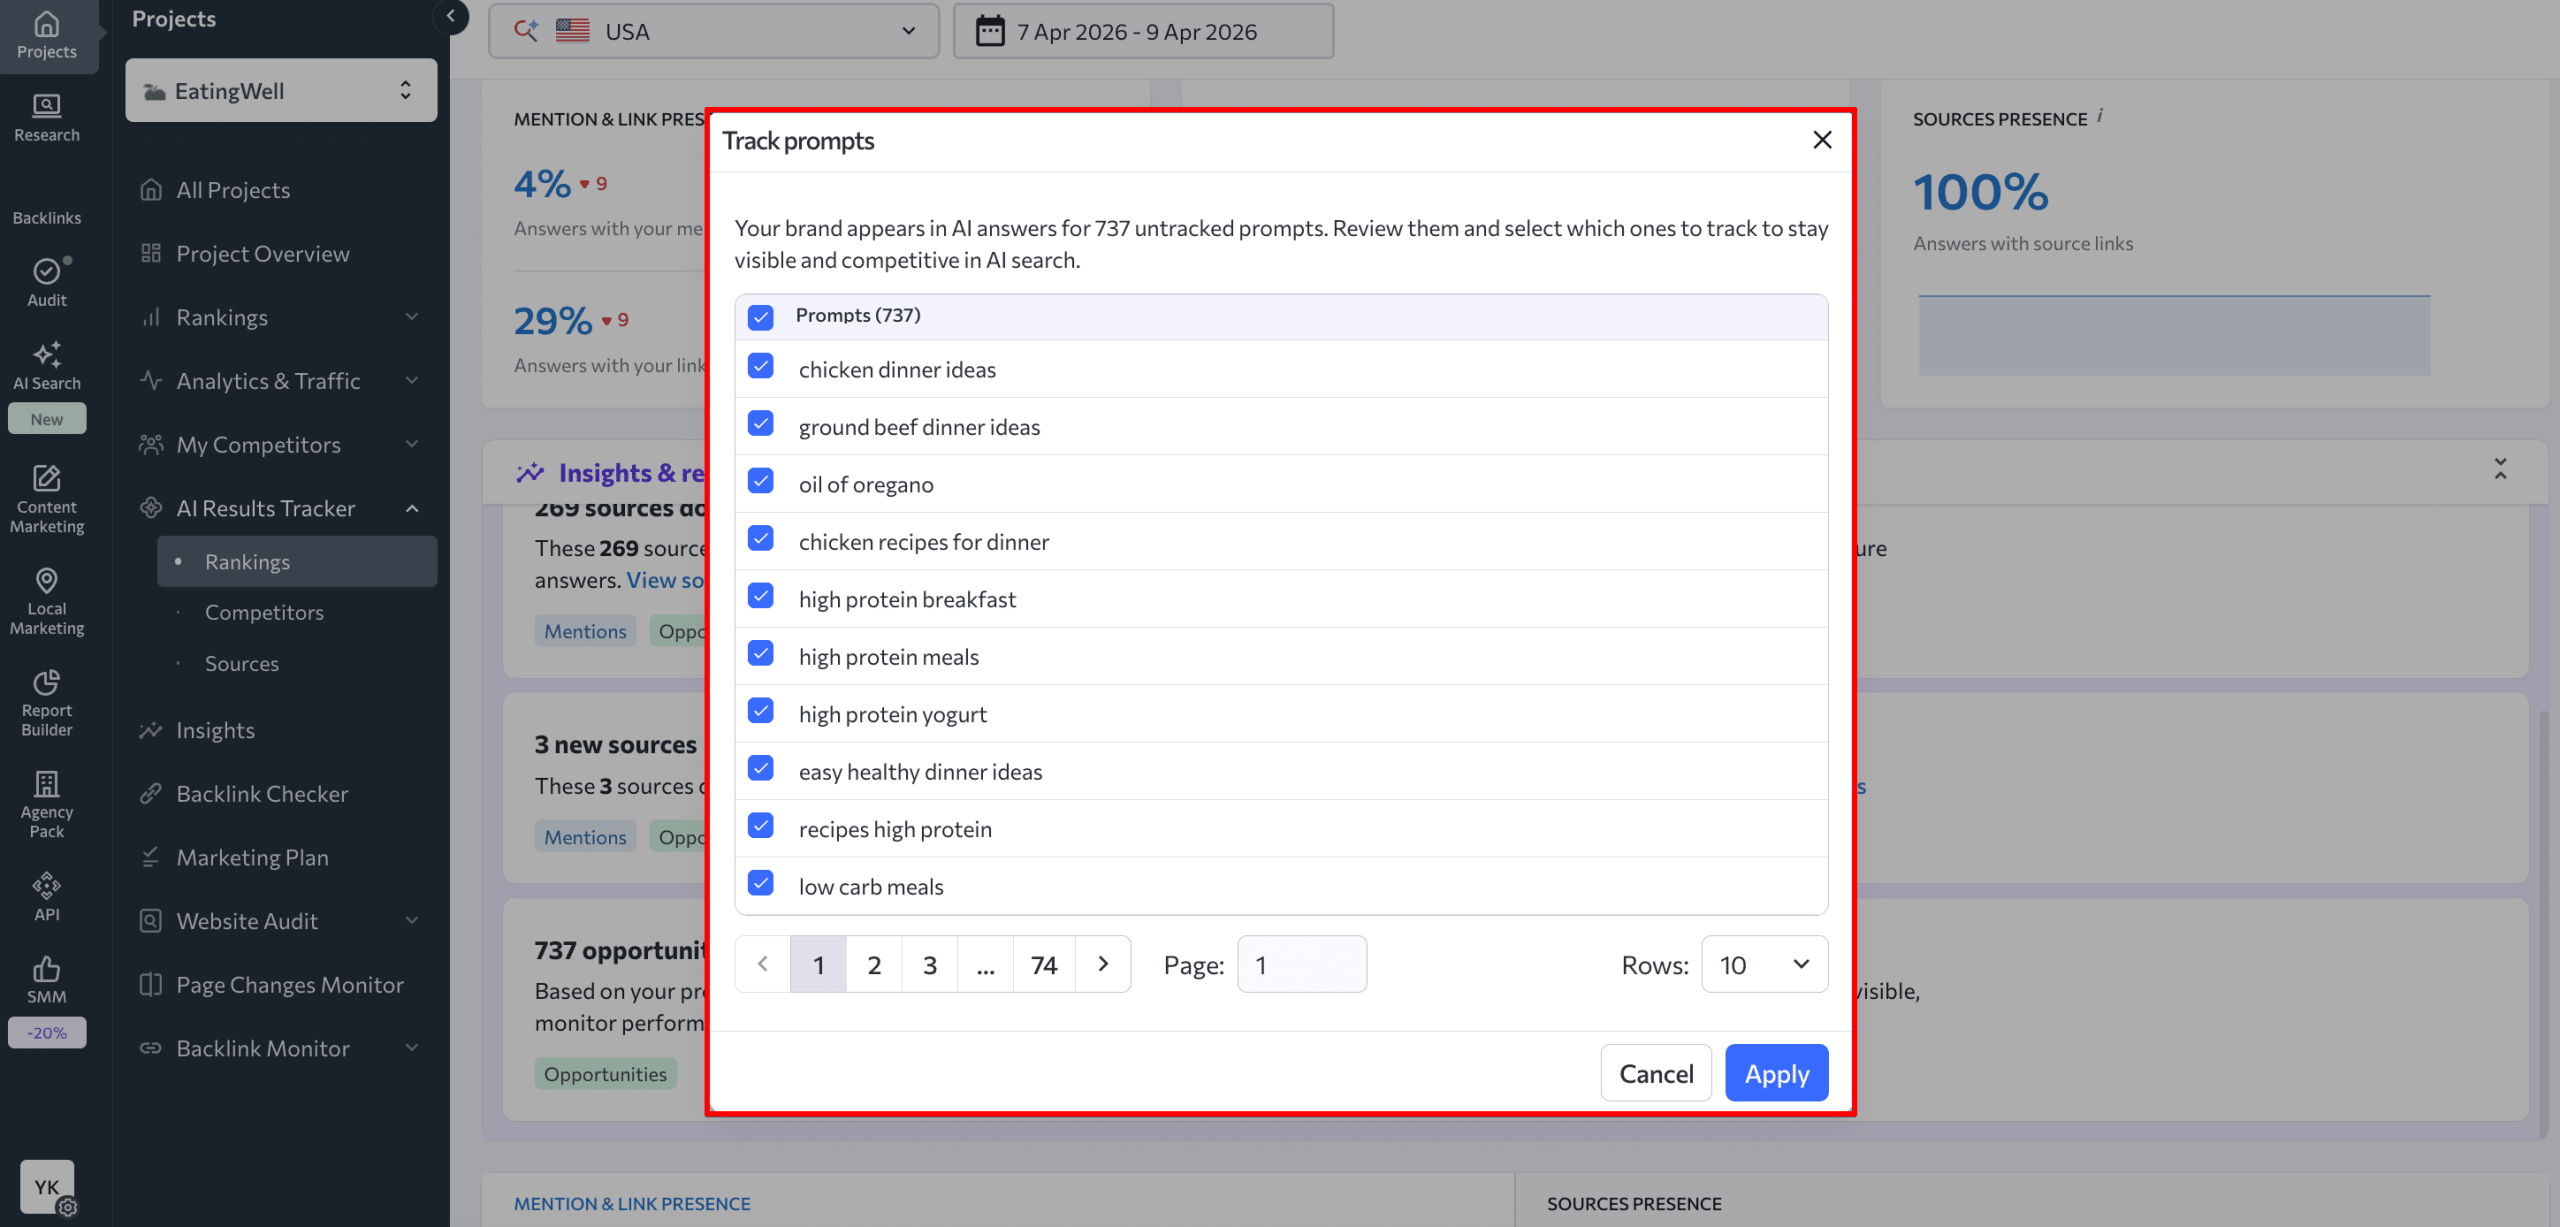Open the USA country selector
The height and width of the screenshot is (1227, 2560).
[712, 31]
